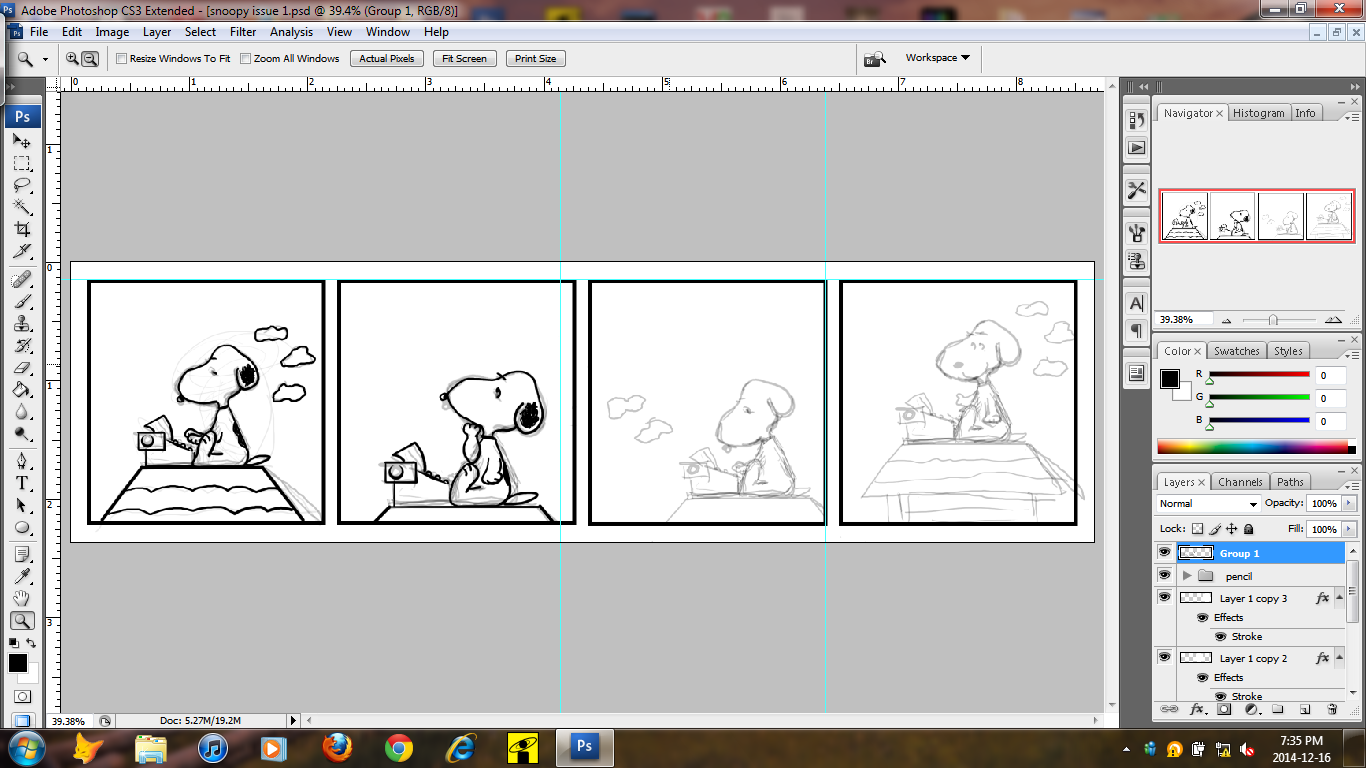Hide Effects of Layer 1 copy 3
This screenshot has height=768, width=1366.
coord(1203,617)
